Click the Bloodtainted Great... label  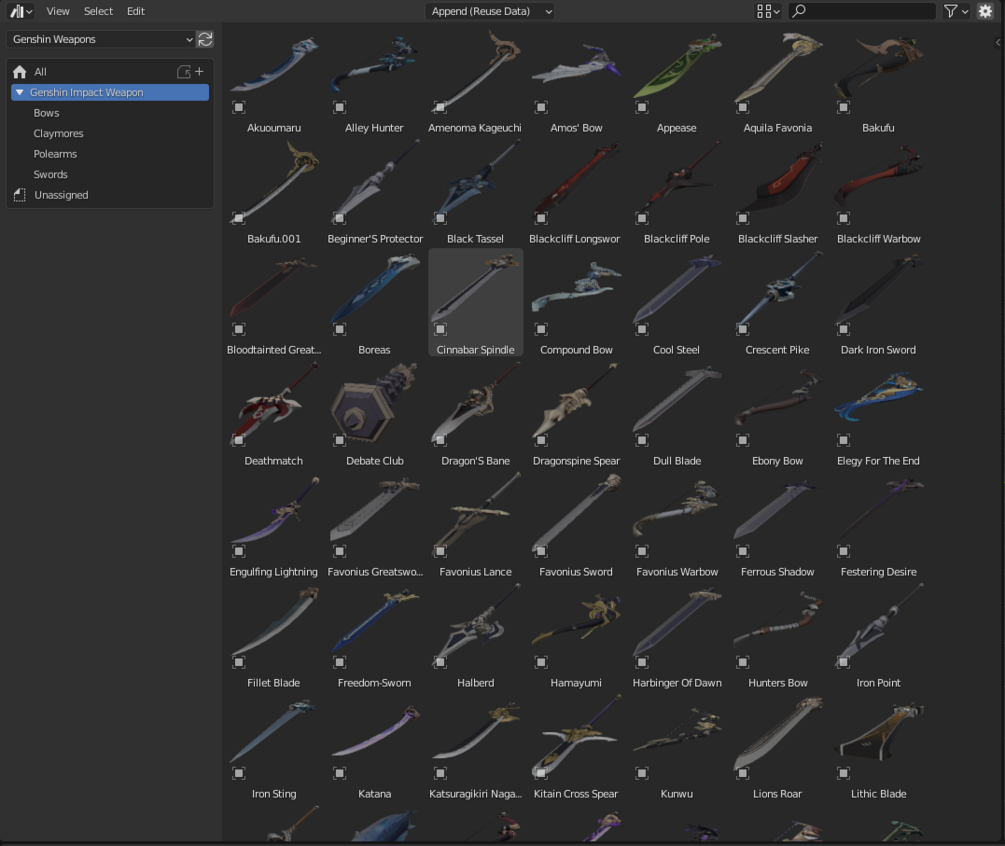coord(274,350)
